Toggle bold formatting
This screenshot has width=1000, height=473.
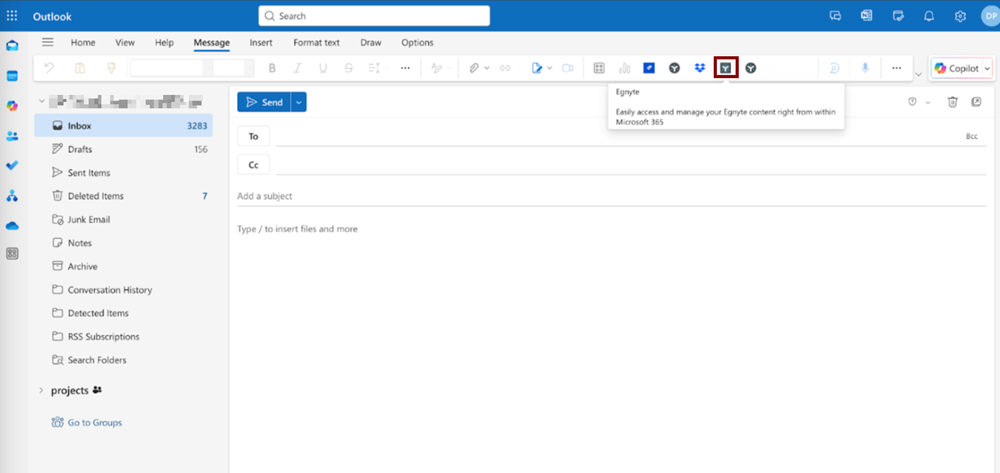272,68
